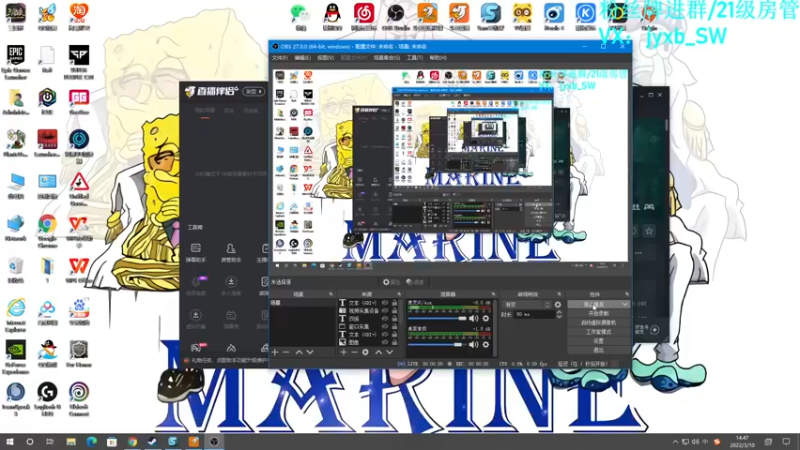Adjust the 桌面音频 volume slider
Screen dimensions: 800x450
point(437,344)
